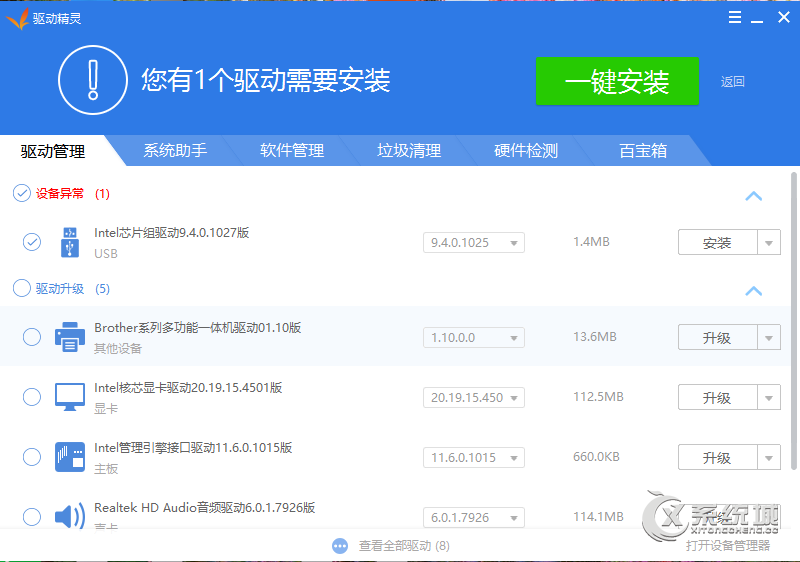Open version dropdown showing 1.10.0.0

pos(473,338)
